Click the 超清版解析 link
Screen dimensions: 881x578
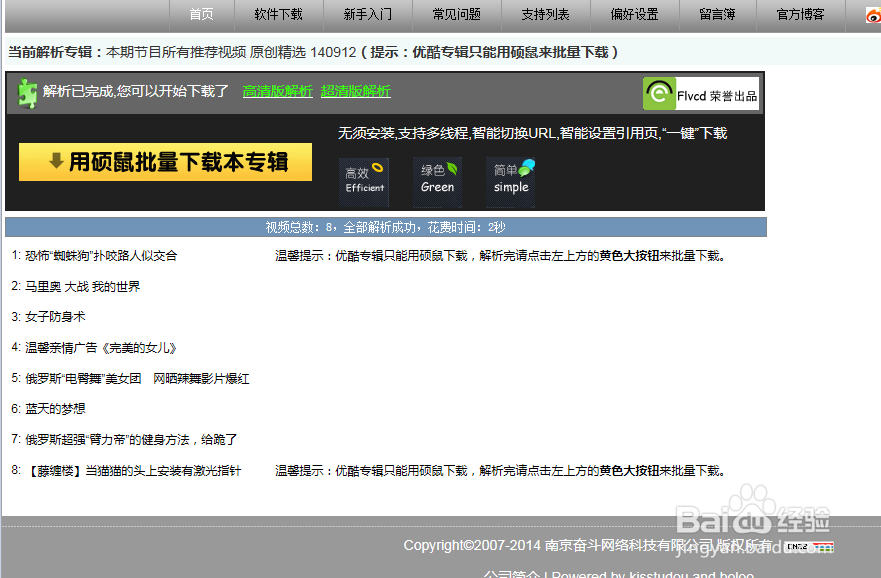tap(356, 91)
